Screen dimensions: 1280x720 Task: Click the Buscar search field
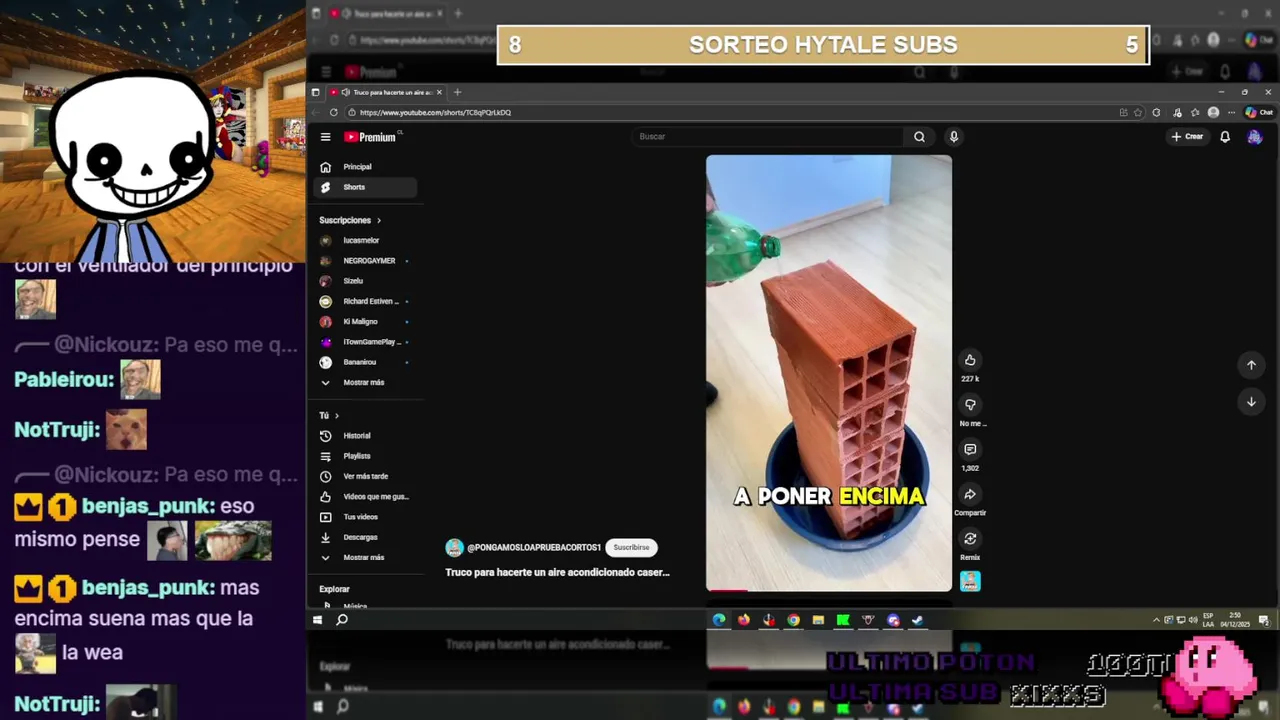(x=768, y=137)
